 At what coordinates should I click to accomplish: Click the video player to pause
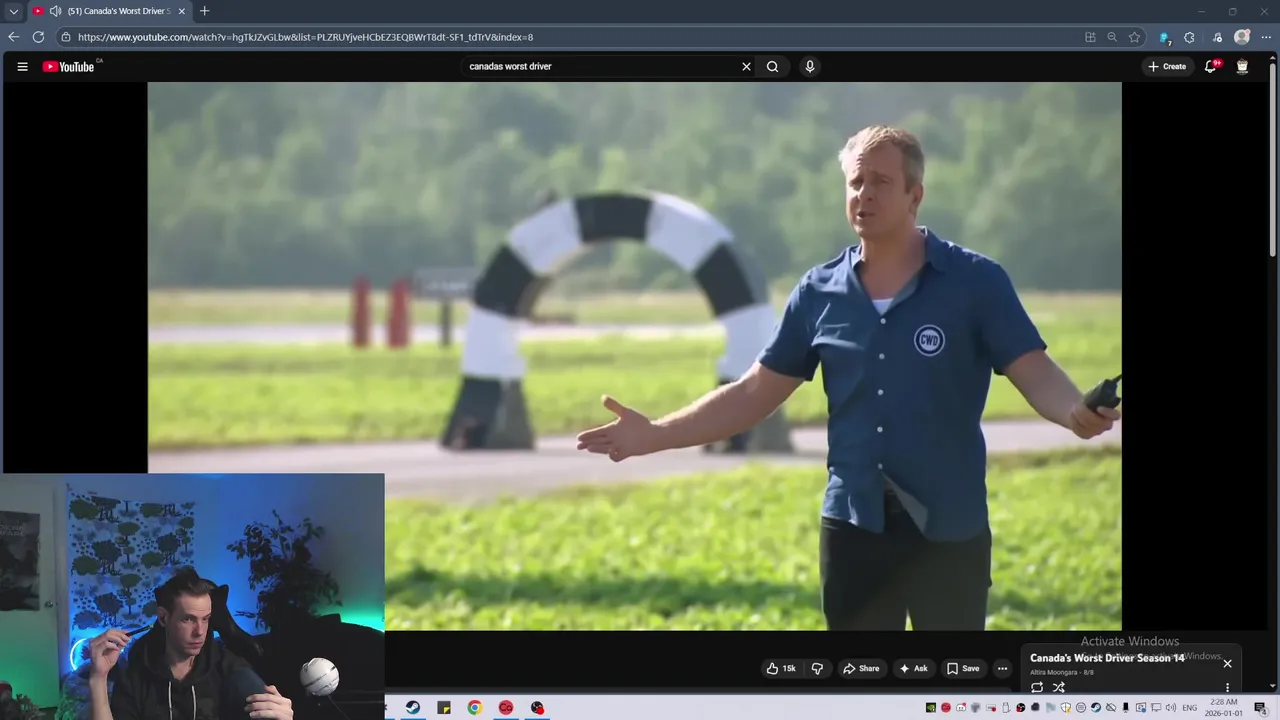coord(634,356)
